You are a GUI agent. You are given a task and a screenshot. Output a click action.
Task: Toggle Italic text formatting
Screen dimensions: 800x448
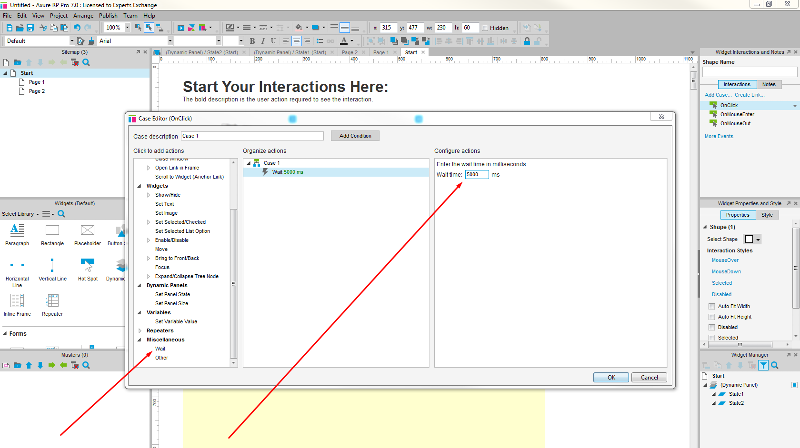pos(263,41)
